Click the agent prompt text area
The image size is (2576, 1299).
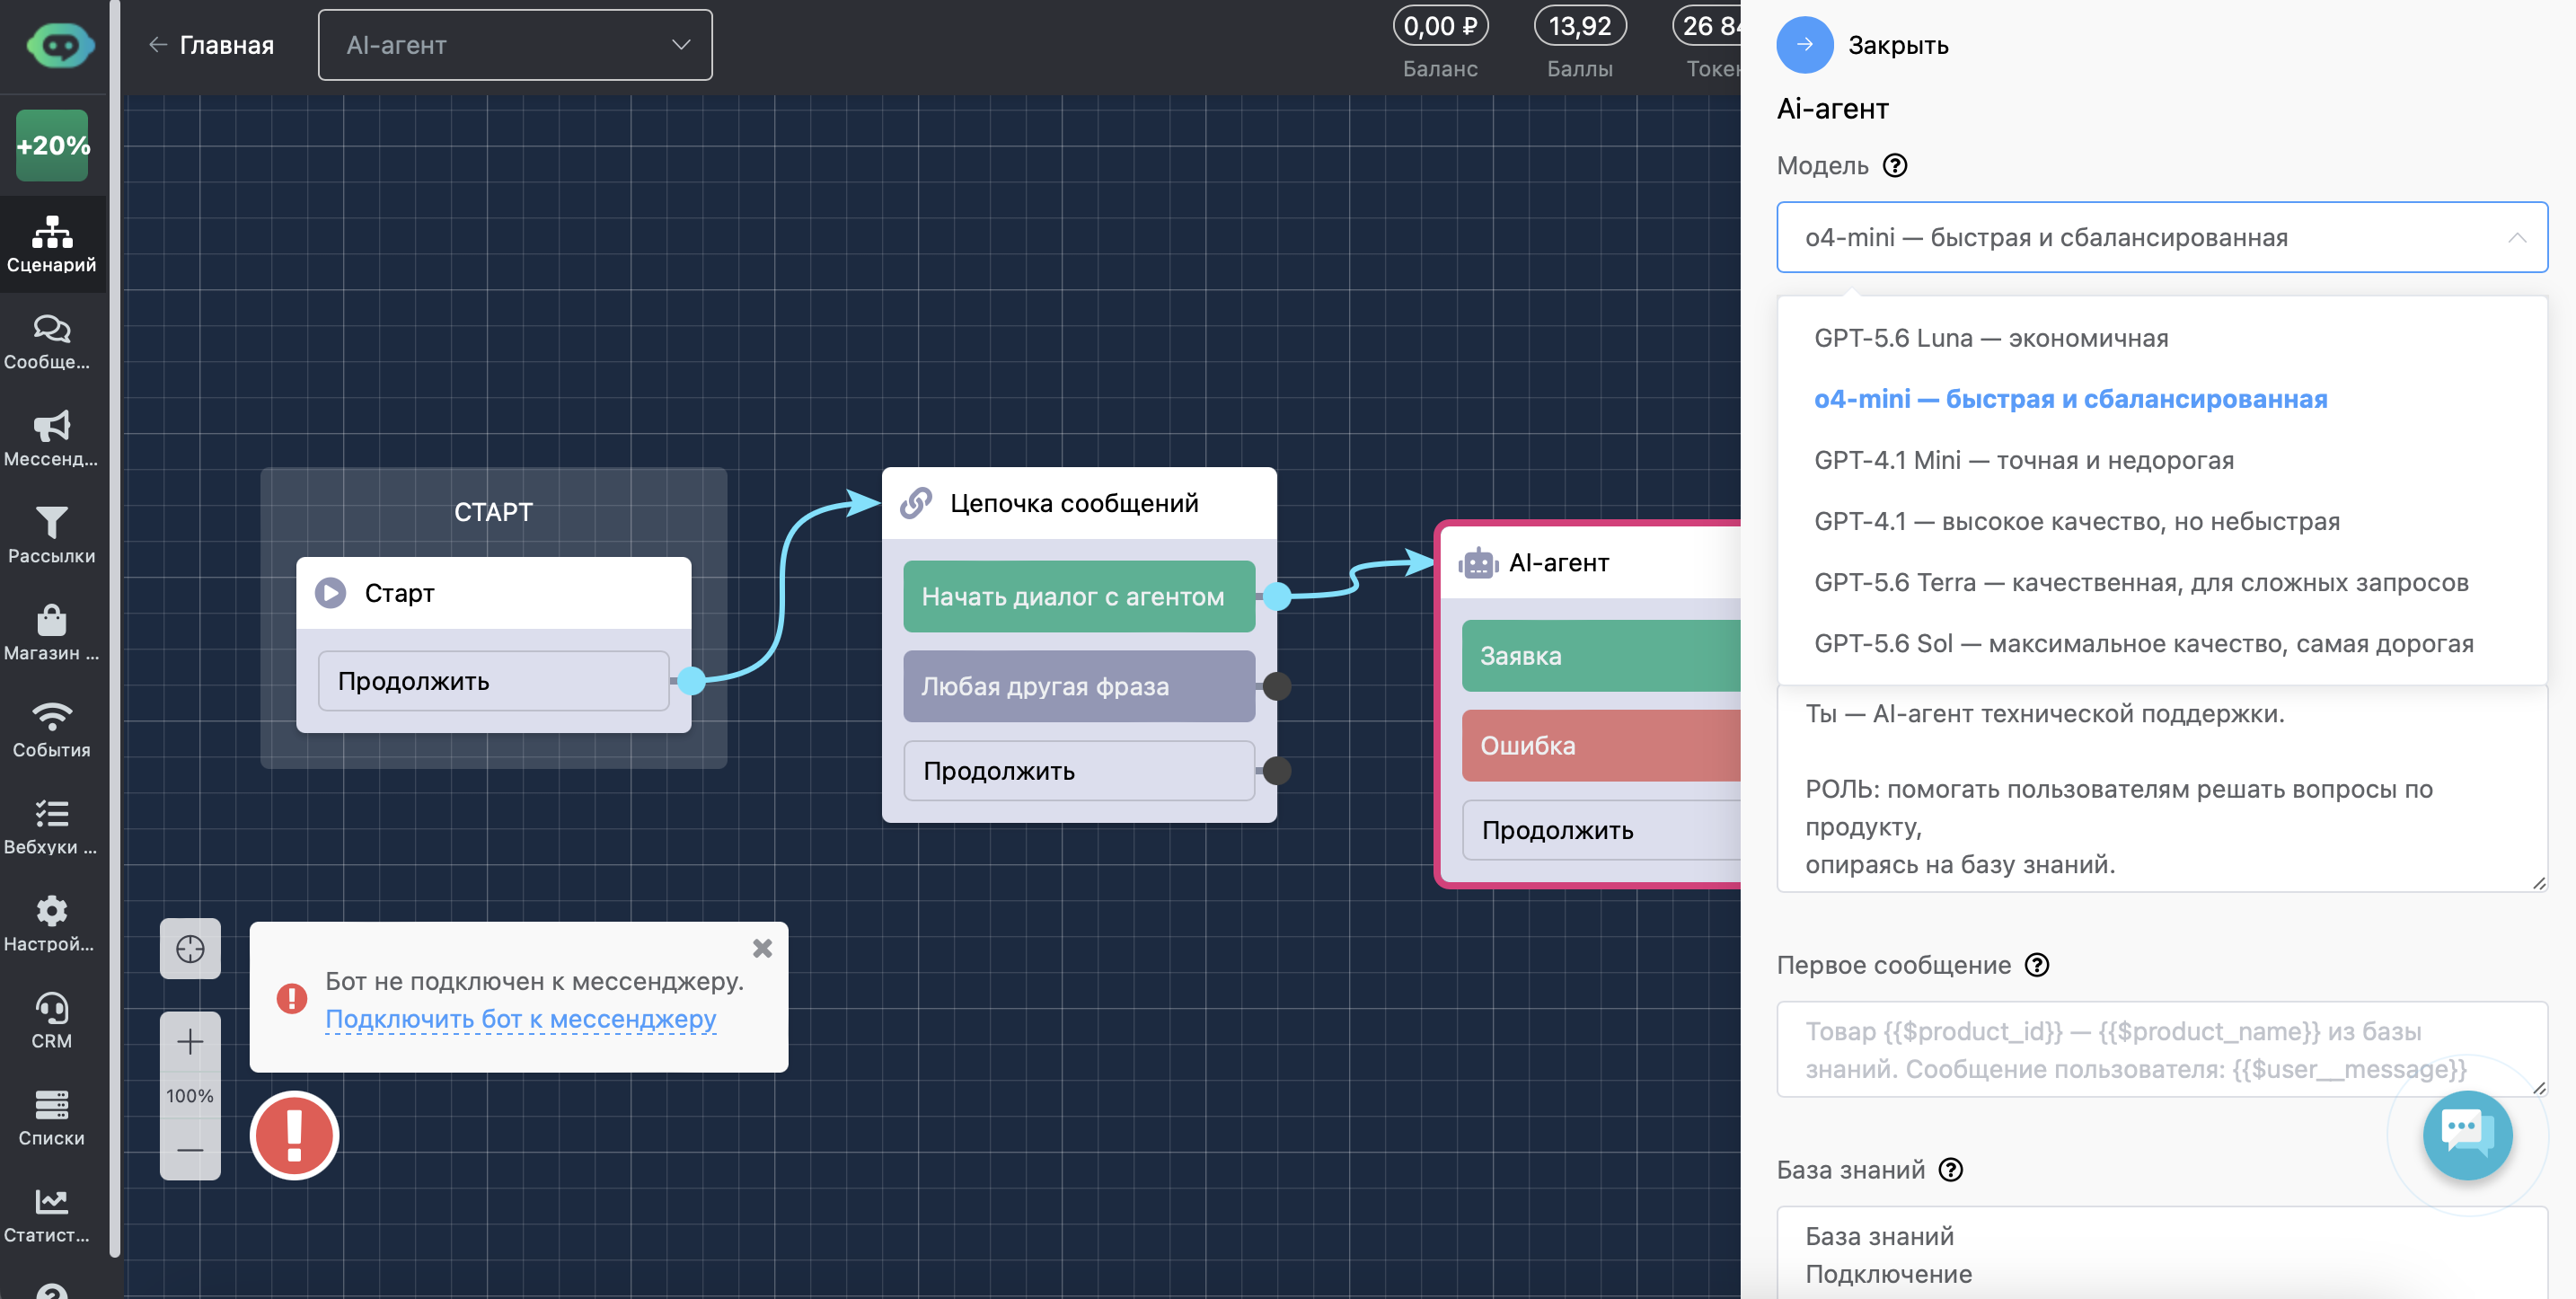(x=2162, y=788)
